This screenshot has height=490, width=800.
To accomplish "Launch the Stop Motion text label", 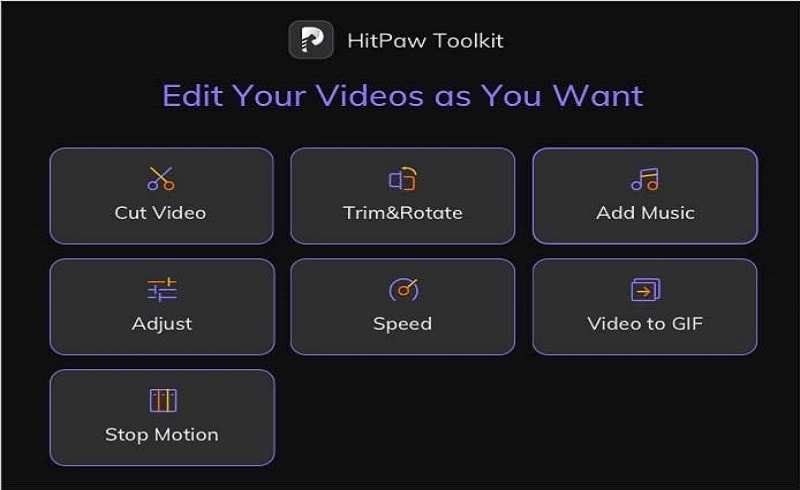I will pos(162,435).
